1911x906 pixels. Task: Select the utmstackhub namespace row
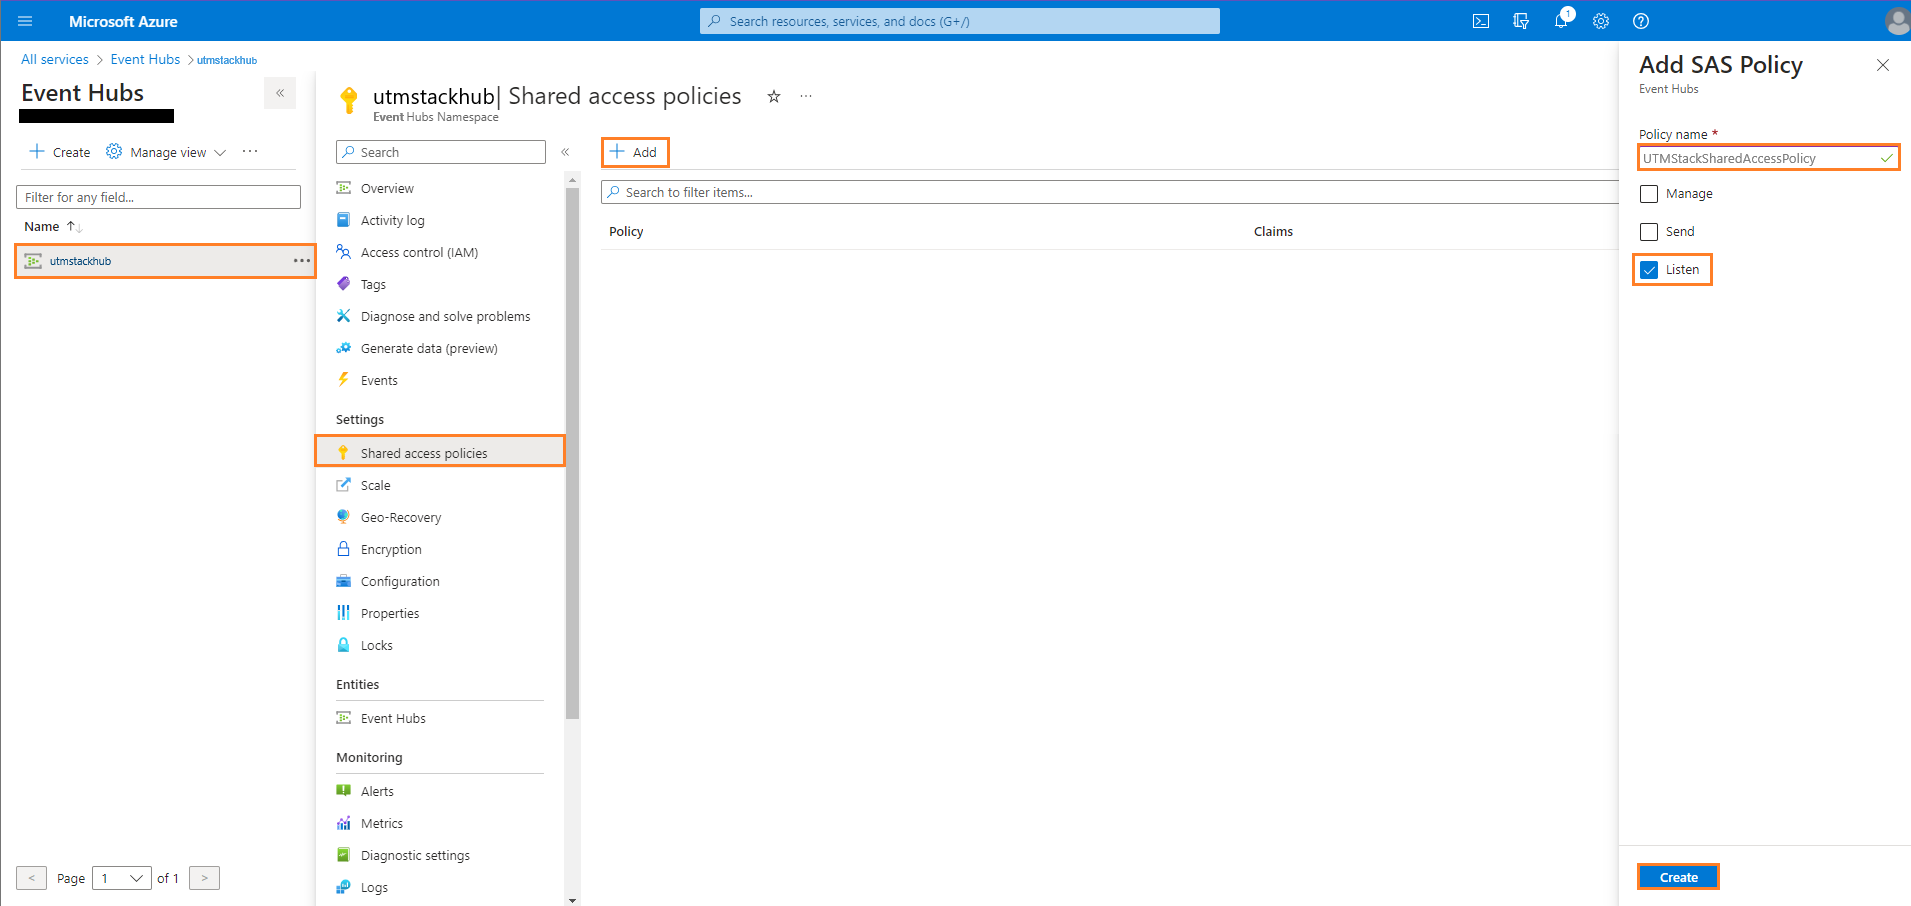click(x=165, y=261)
